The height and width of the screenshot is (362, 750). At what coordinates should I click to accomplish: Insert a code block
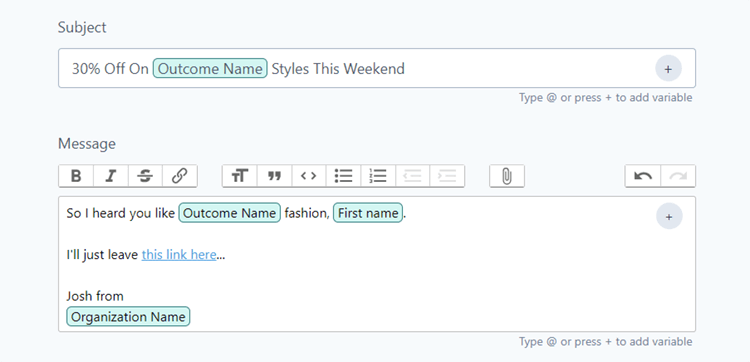309,176
